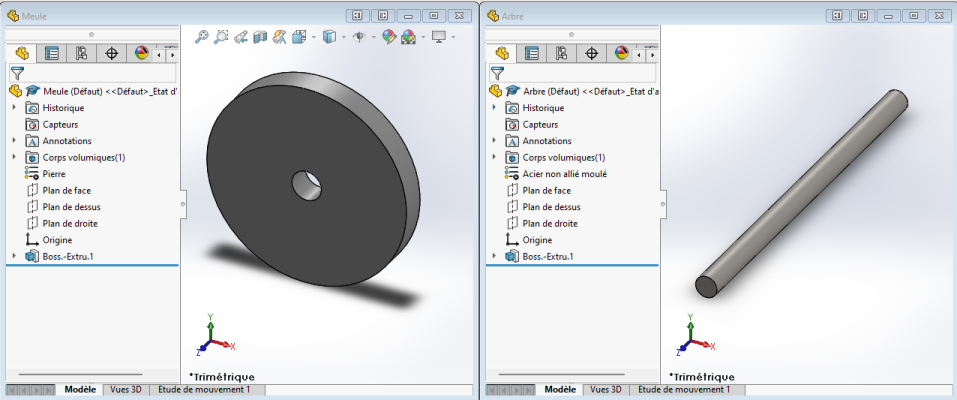Click horizontal scrollbar of Meule tree panel
957x400 pixels.
click(81, 374)
